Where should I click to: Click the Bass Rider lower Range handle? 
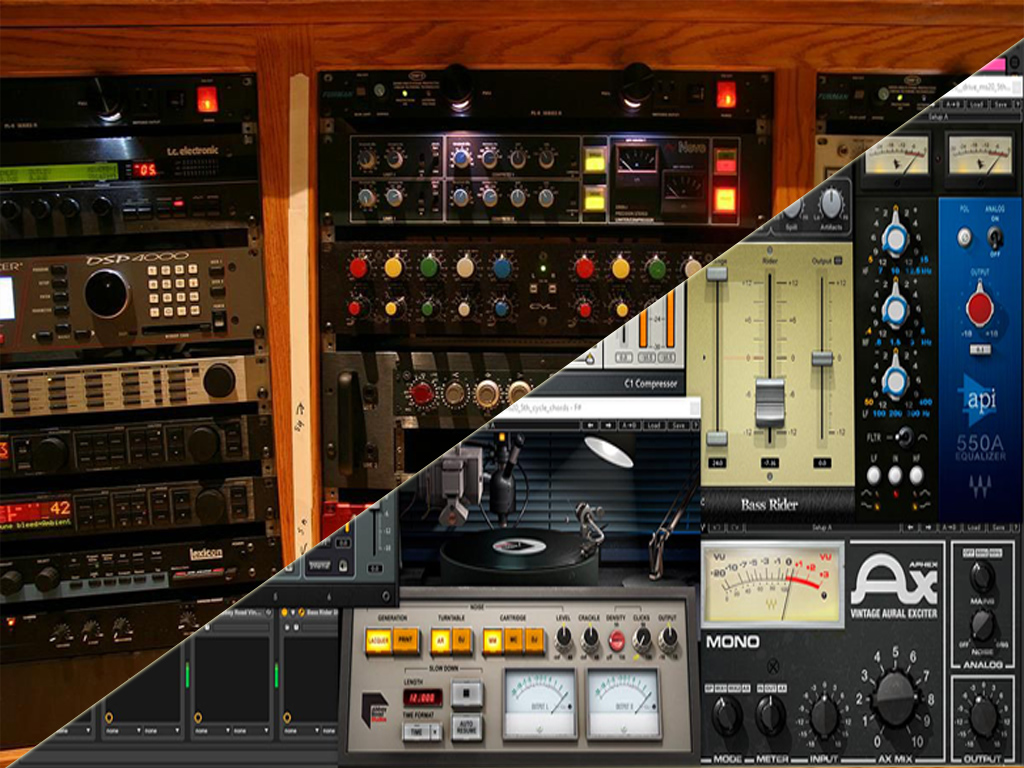pos(717,439)
